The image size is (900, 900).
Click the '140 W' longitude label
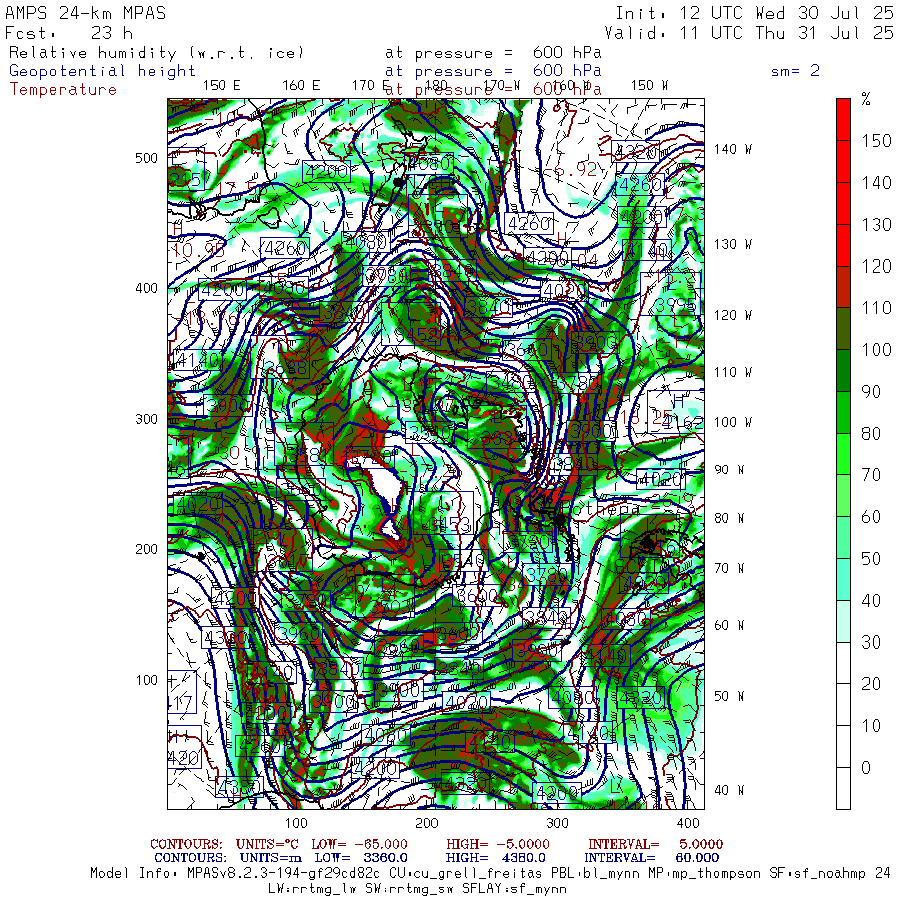point(732,149)
